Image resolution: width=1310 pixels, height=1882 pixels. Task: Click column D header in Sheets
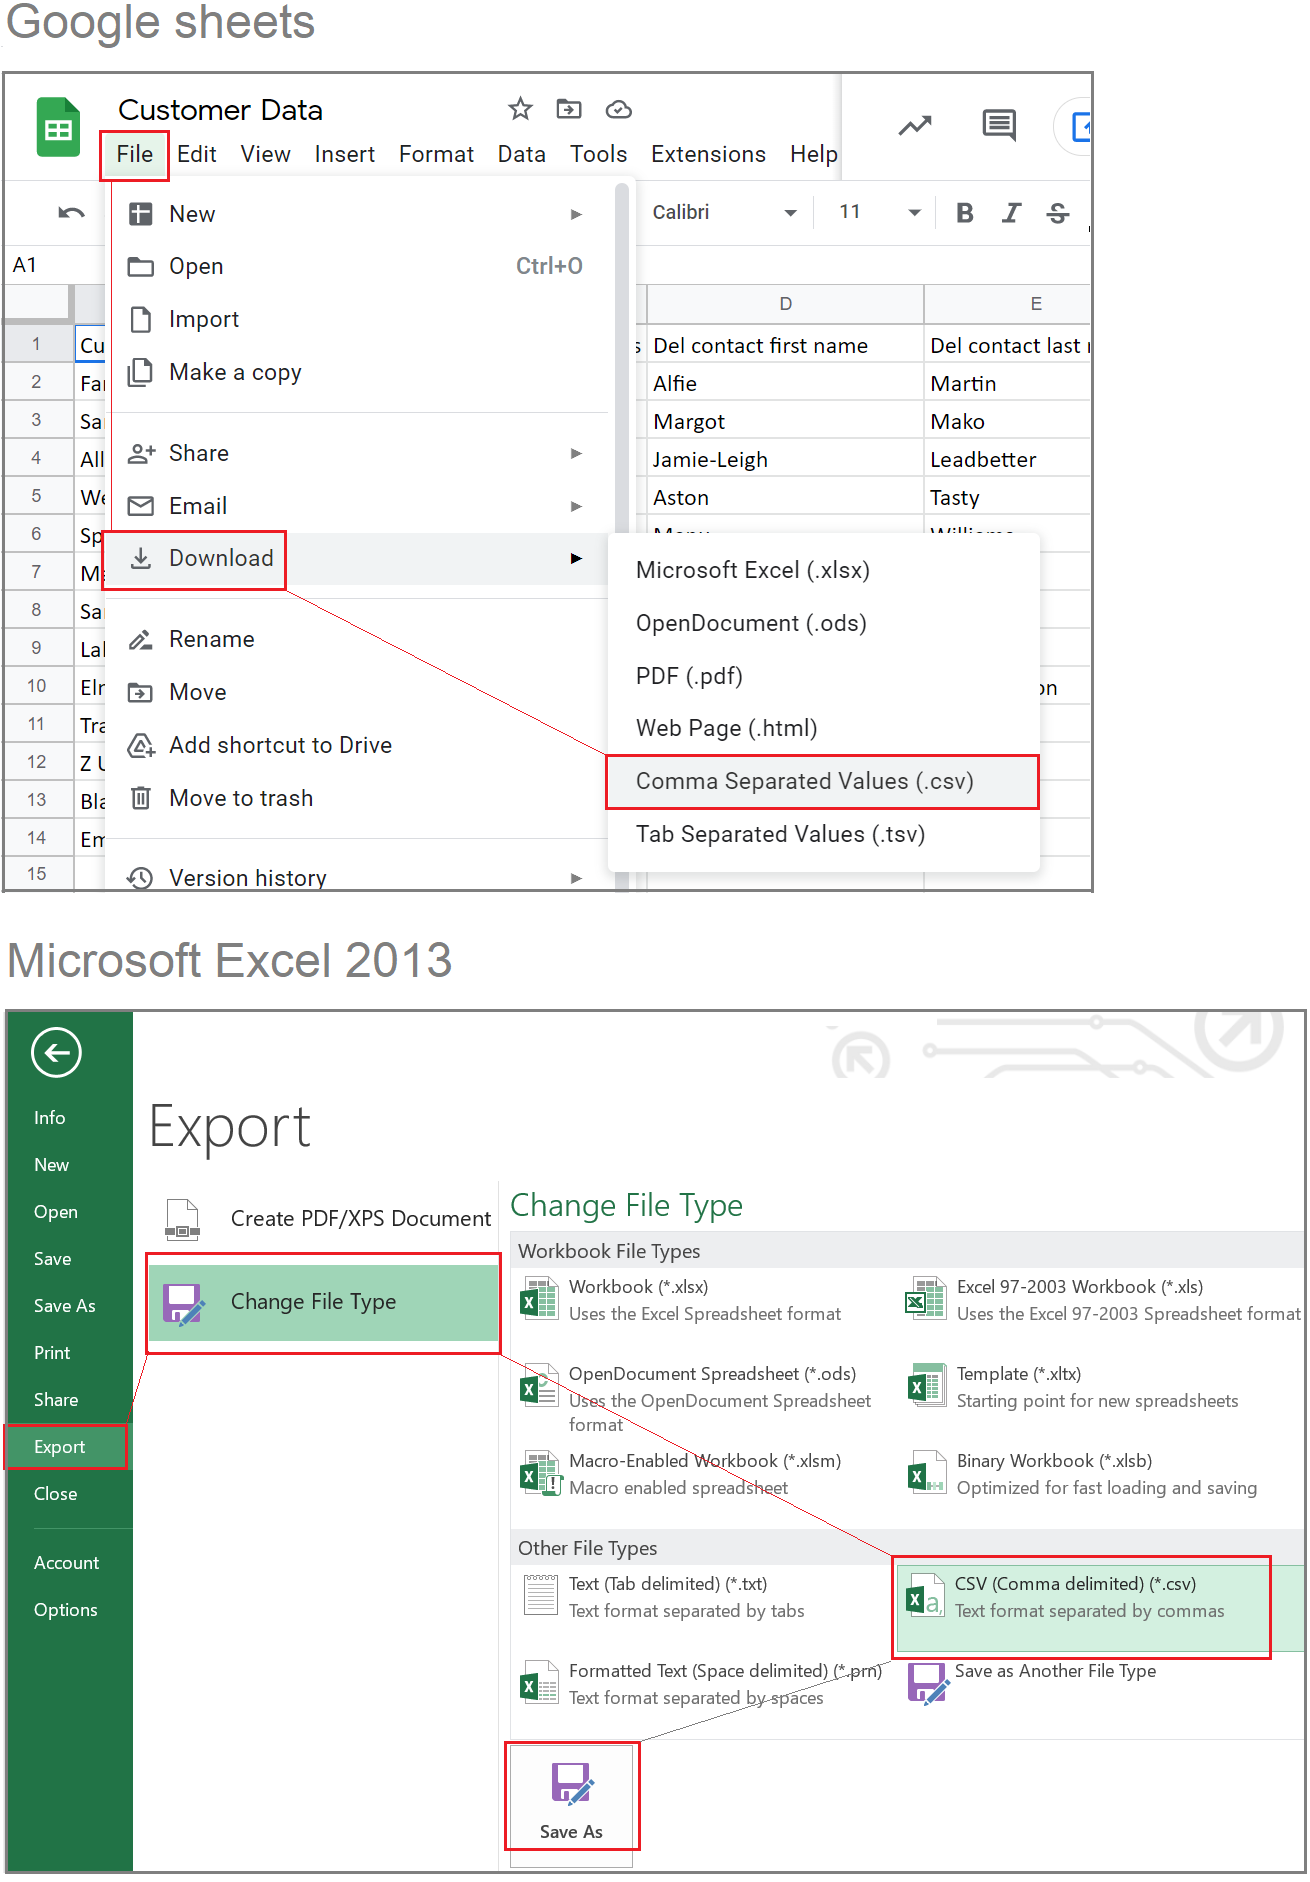[785, 304]
